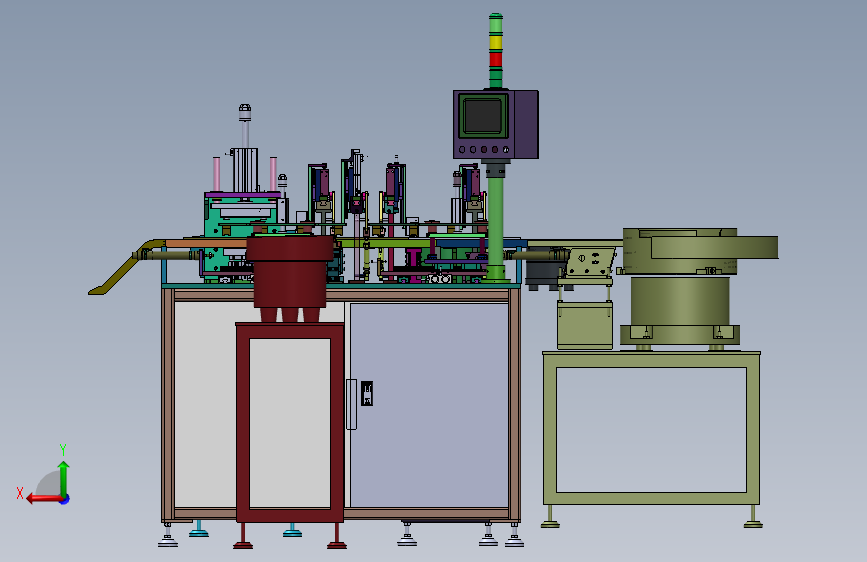Select the cabinet door handle

pyautogui.click(x=351, y=404)
